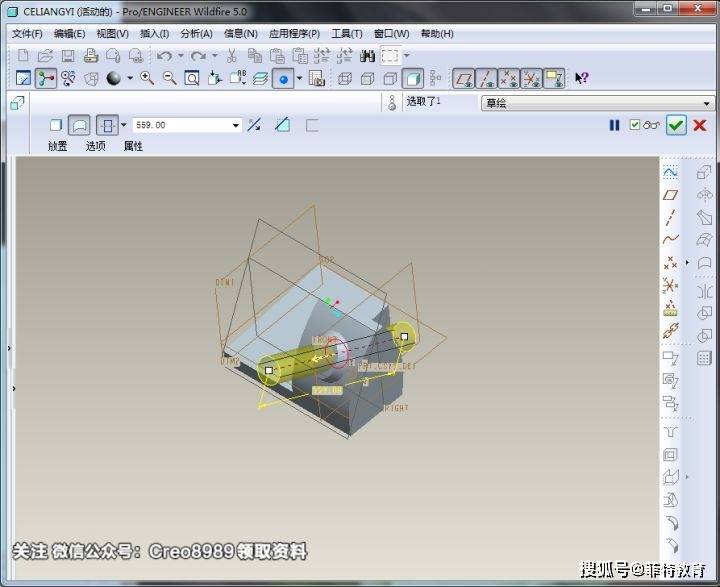
Task: Toggle the surface extrude option
Action: click(79, 125)
